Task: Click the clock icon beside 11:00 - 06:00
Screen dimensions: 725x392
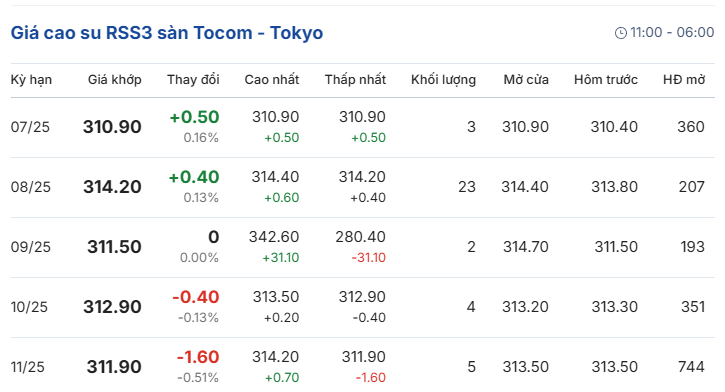Action: (x=621, y=33)
